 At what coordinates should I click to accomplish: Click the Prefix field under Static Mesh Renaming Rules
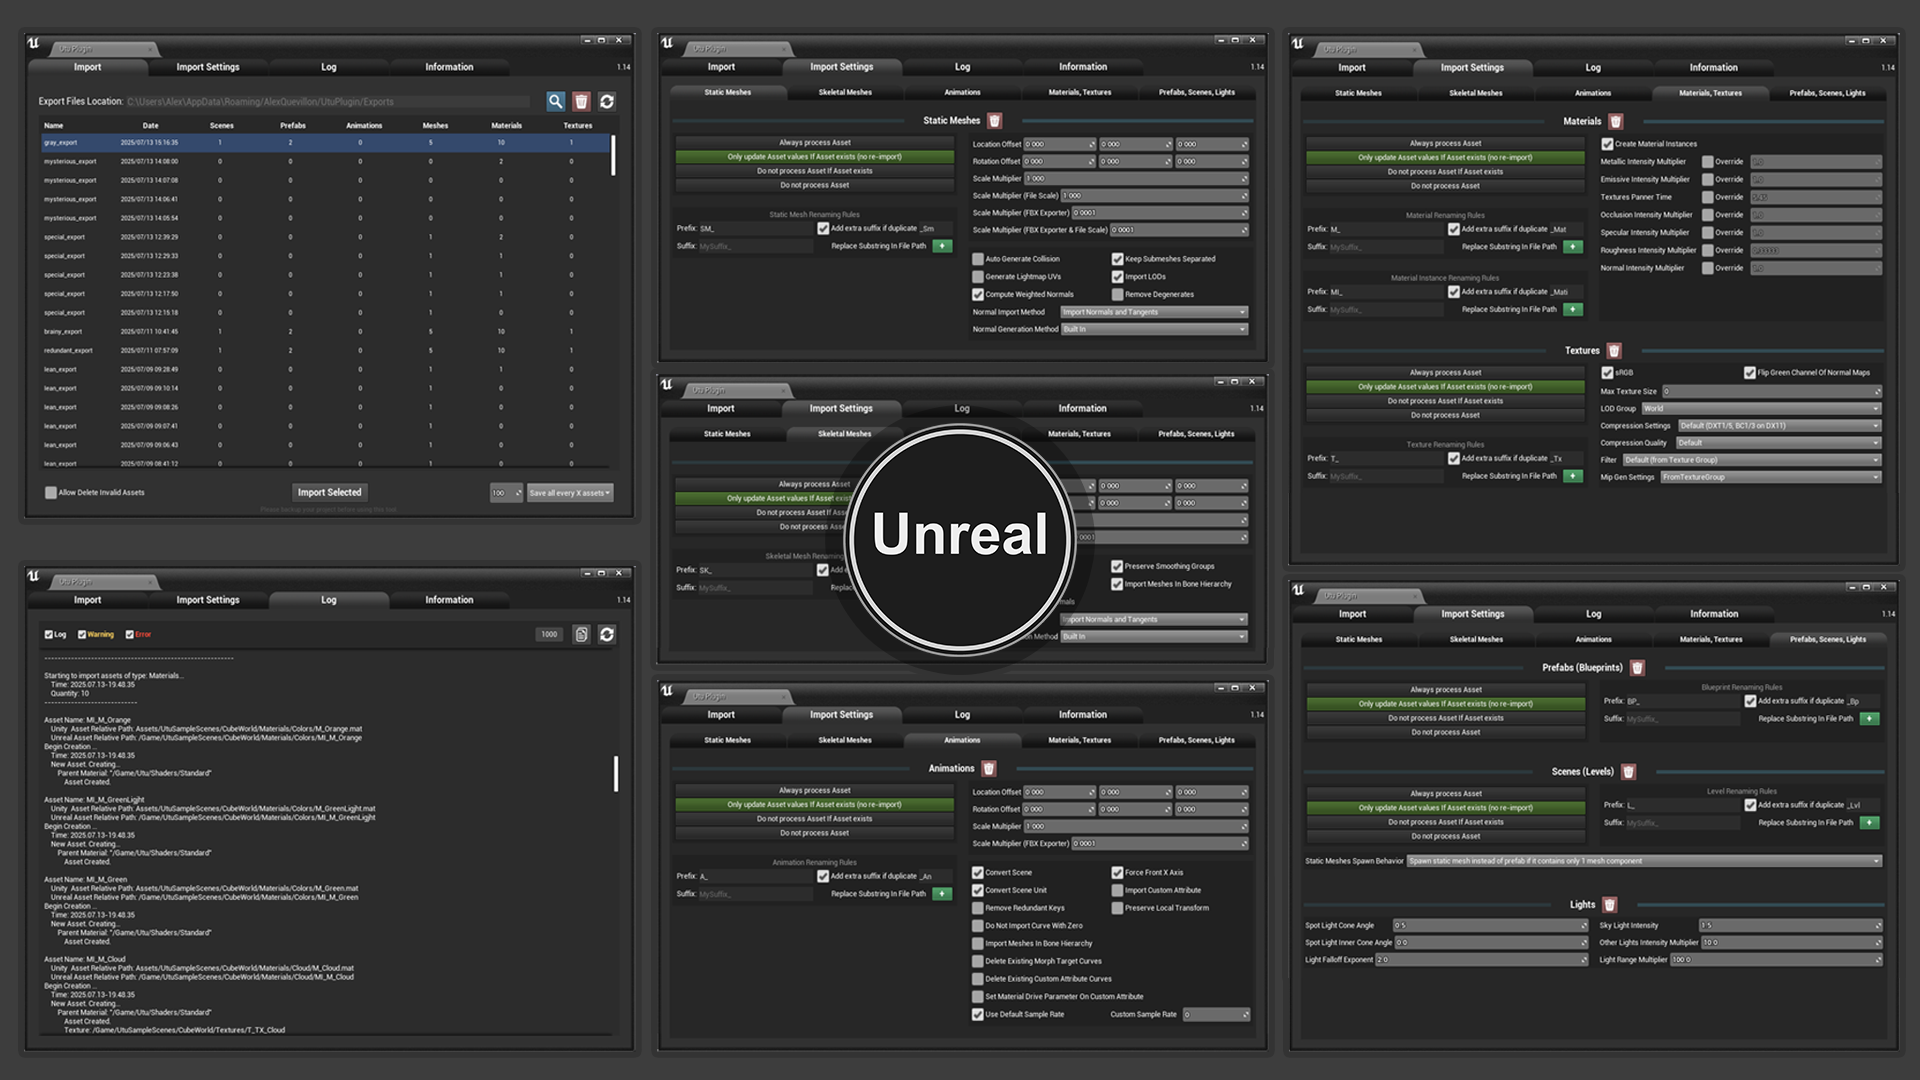[x=756, y=229]
